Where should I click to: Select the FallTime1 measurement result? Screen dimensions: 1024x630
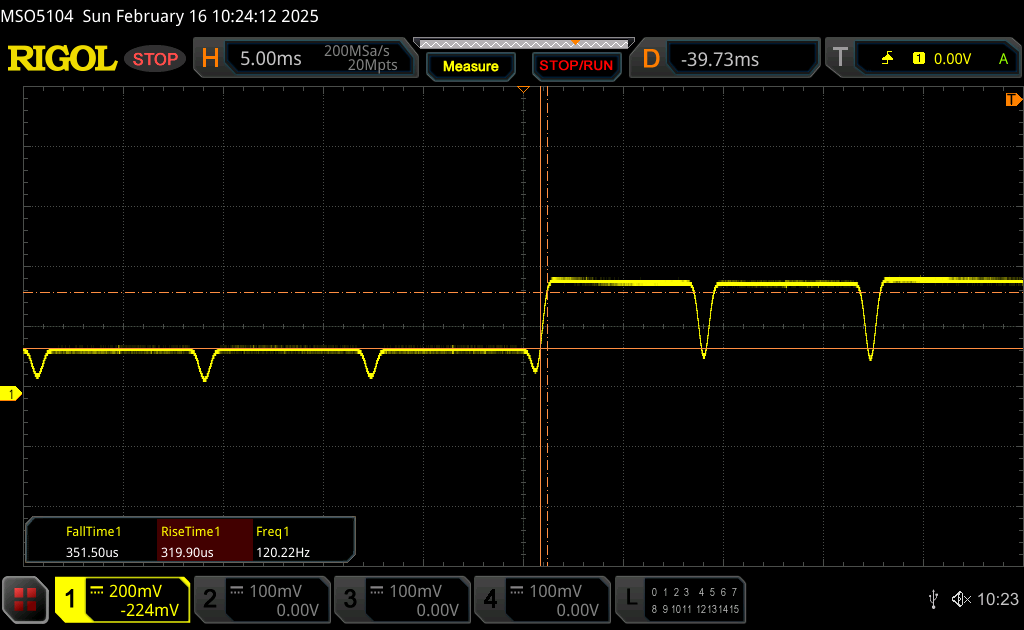pyautogui.click(x=93, y=542)
